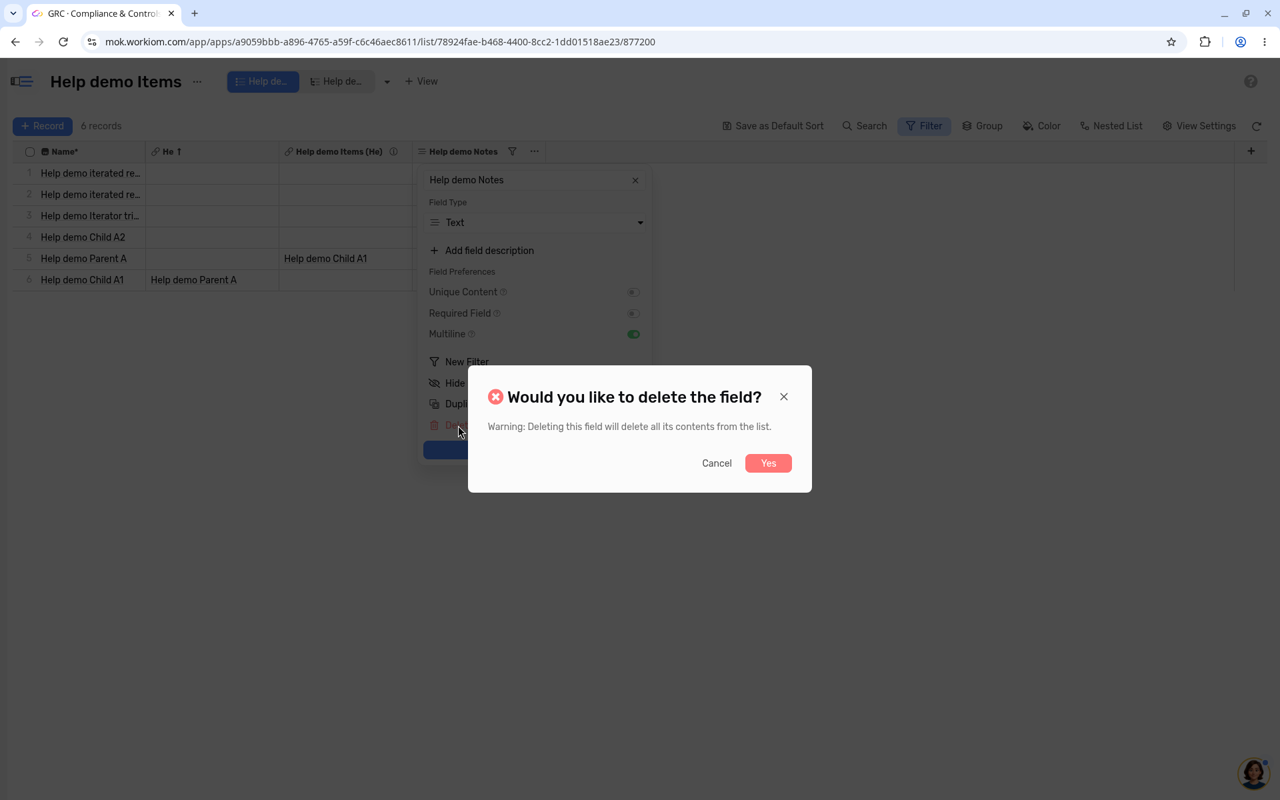This screenshot has height=800, width=1280.
Task: Reload the page in the browser
Action: pos(63,42)
